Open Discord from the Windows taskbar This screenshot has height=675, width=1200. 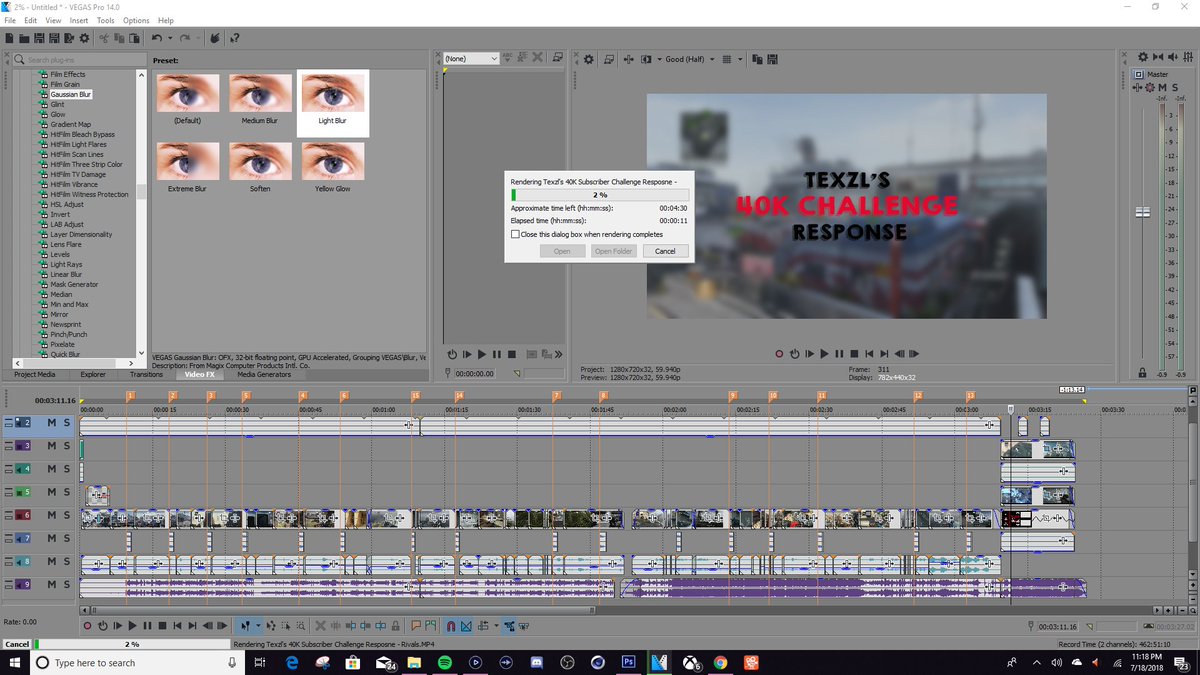tap(537, 662)
